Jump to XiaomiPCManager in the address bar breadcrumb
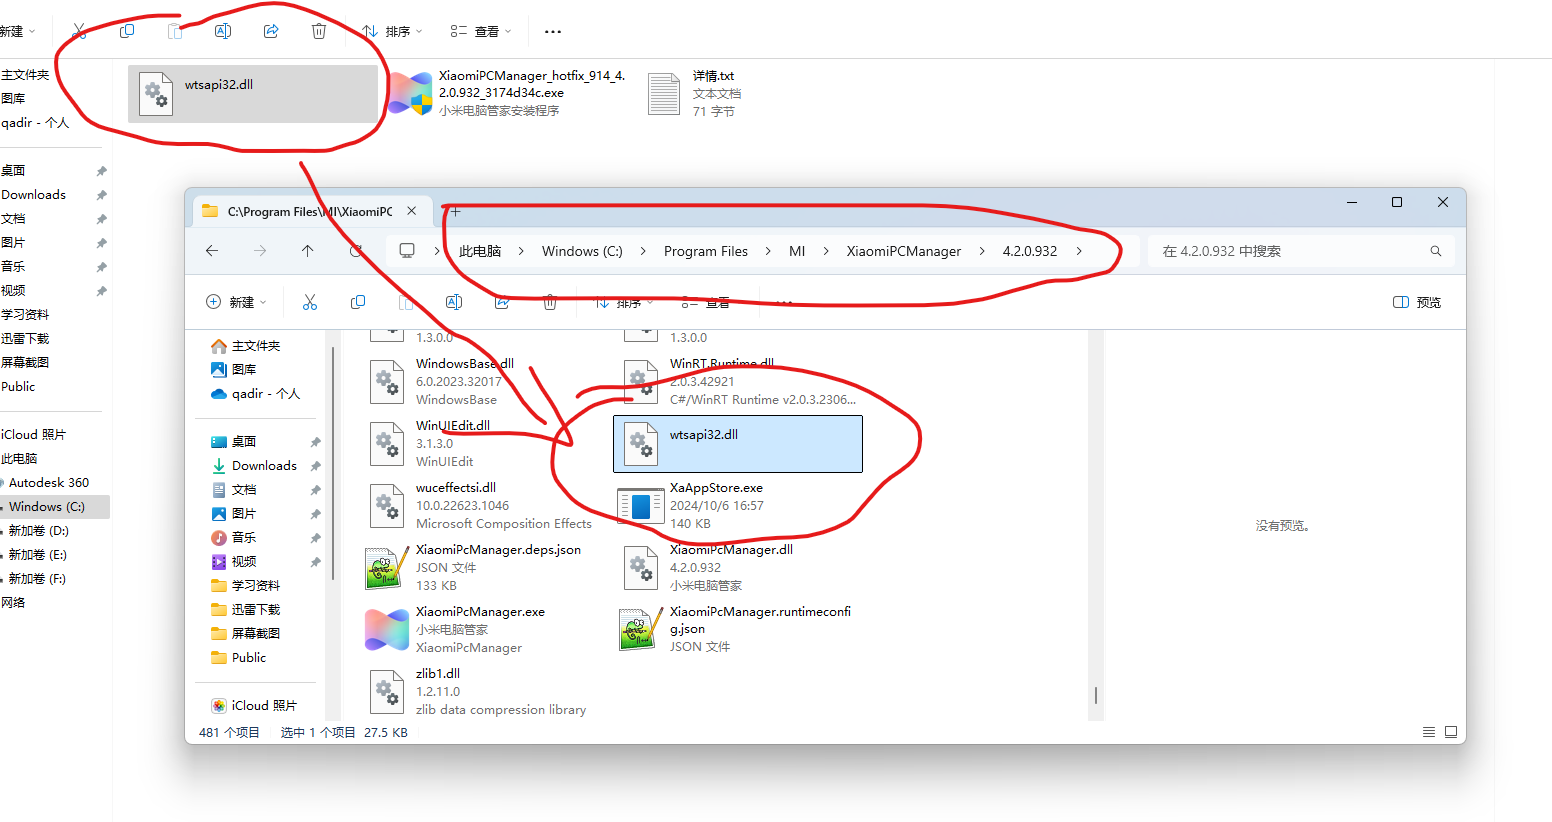This screenshot has height=822, width=1552. click(x=904, y=251)
